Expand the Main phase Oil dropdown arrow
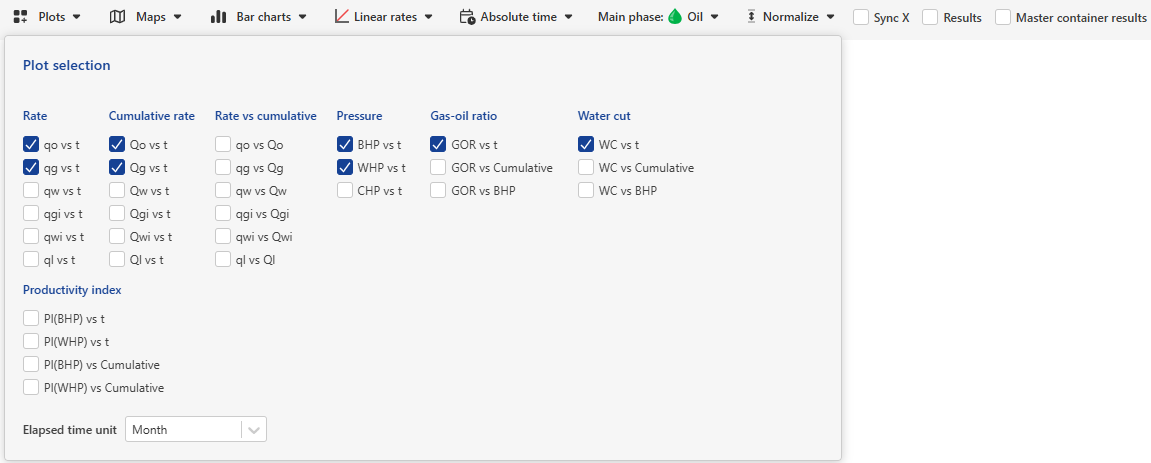Viewport: 1151px width, 463px height. click(714, 17)
